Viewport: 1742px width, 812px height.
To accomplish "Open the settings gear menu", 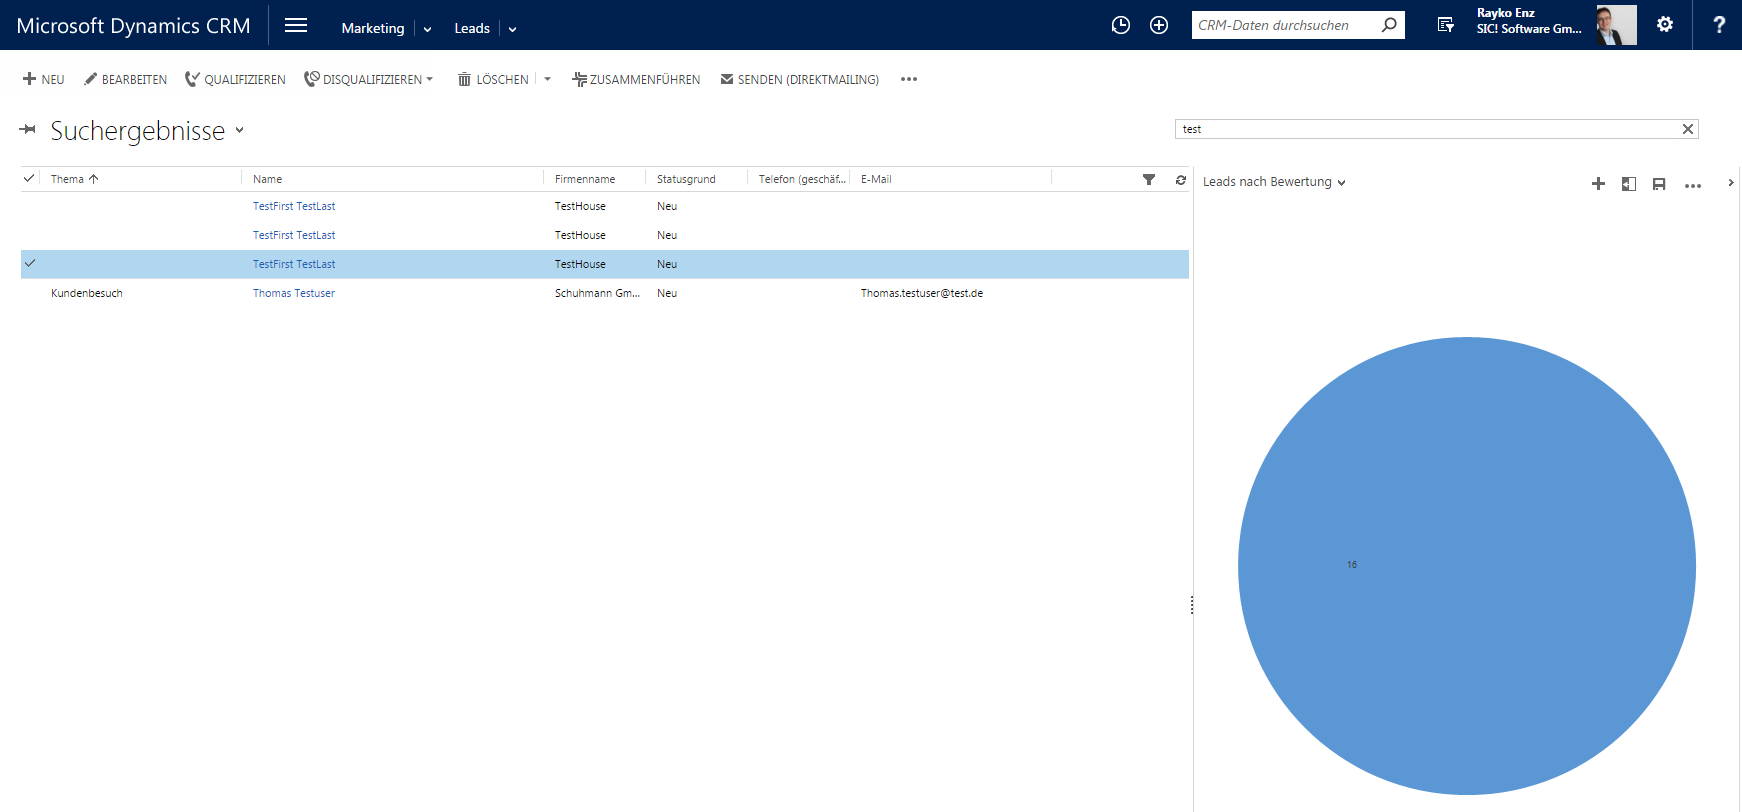I will click(1664, 24).
